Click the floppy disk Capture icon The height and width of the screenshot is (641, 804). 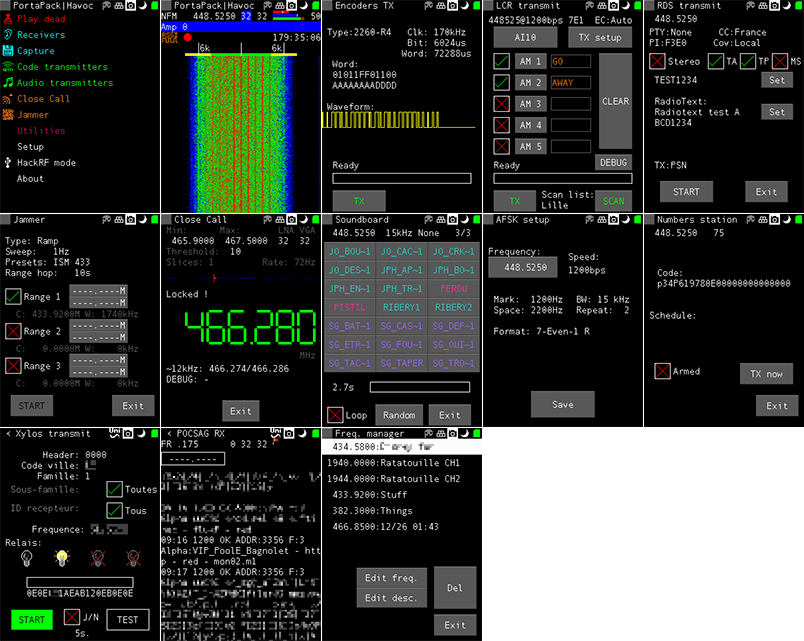point(8,51)
